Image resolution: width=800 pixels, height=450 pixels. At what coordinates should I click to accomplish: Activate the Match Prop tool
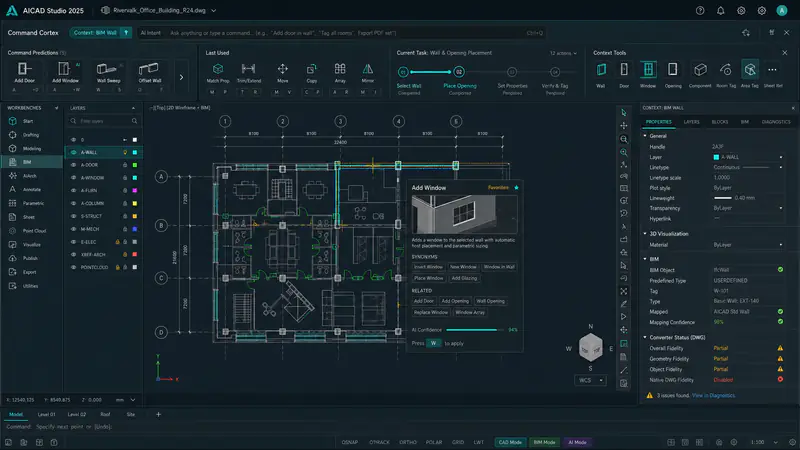(218, 72)
